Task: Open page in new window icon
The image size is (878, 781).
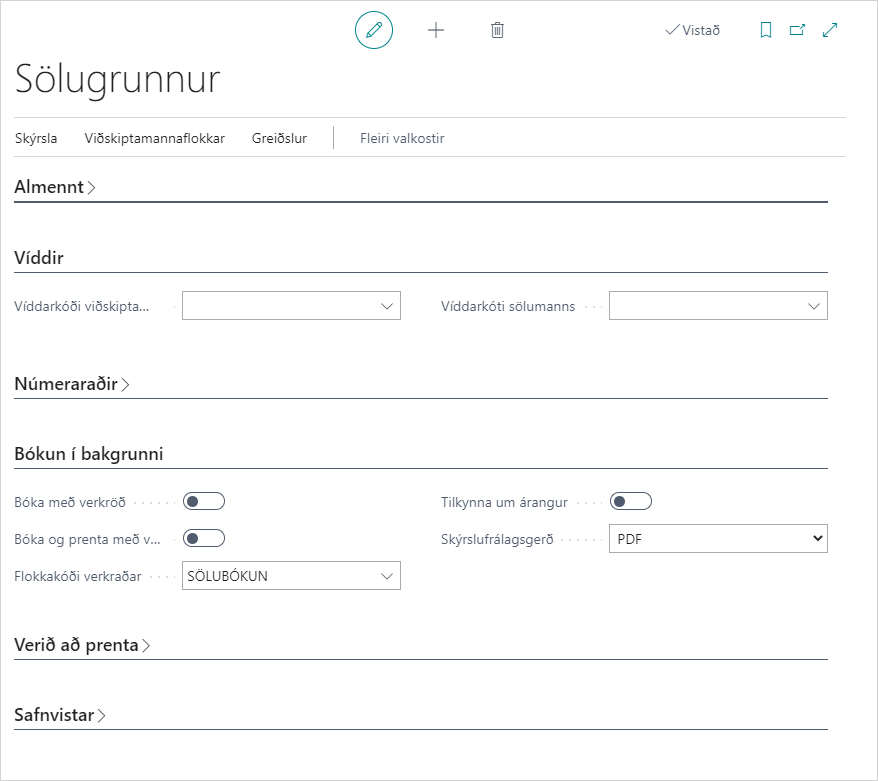Action: pyautogui.click(x=797, y=30)
